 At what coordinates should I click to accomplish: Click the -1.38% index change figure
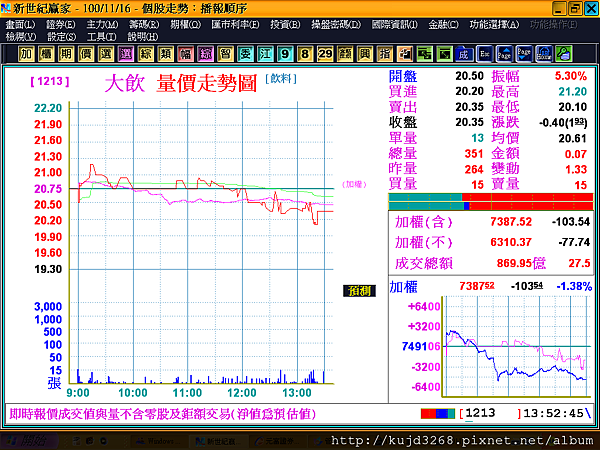(x=574, y=286)
